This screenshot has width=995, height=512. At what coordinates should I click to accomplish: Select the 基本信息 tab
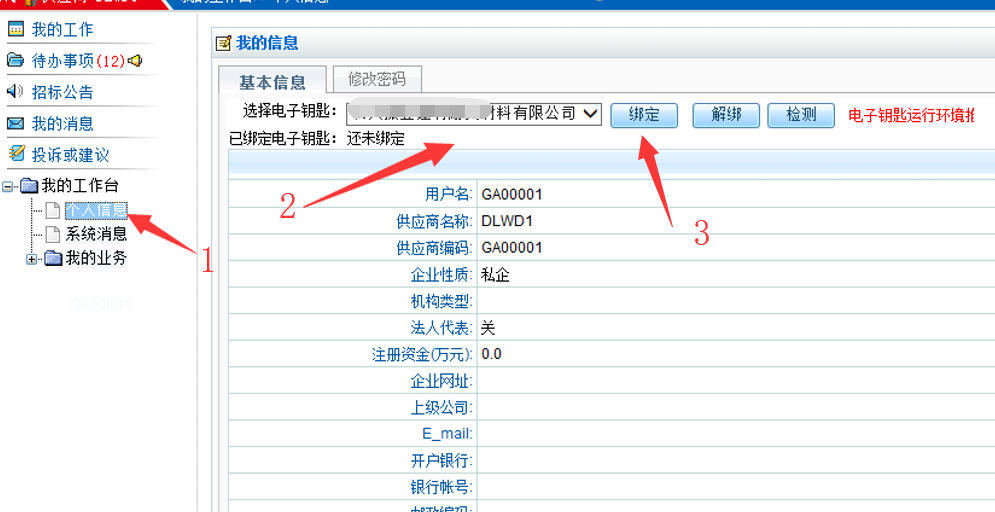point(272,82)
